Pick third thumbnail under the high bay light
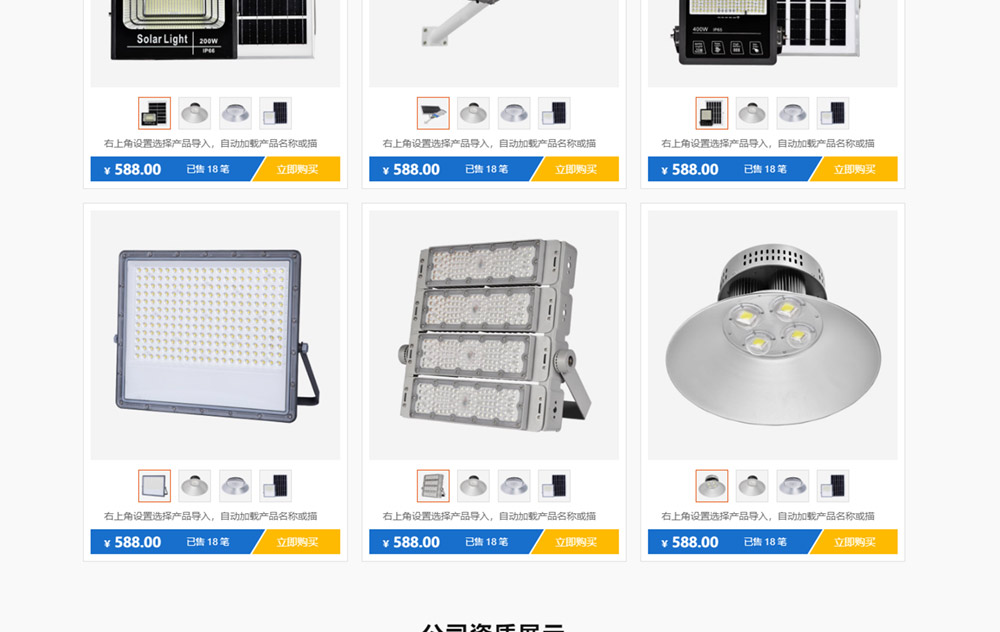The image size is (1000, 632). [x=793, y=486]
